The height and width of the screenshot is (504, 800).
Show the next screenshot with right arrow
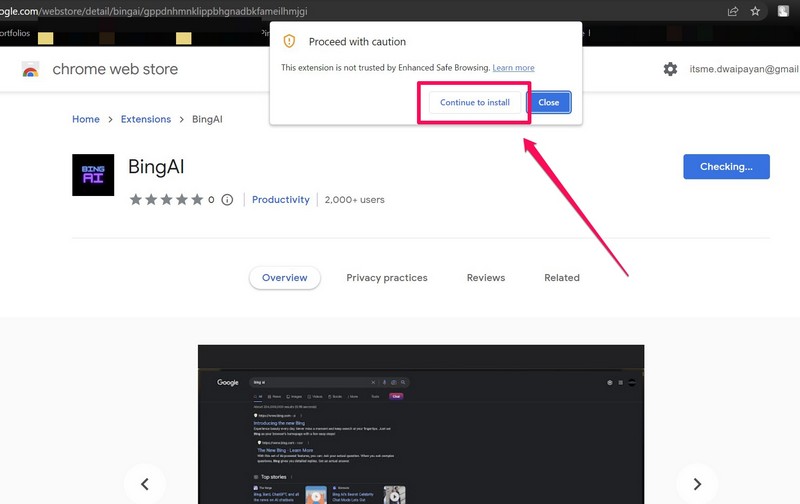(x=697, y=484)
